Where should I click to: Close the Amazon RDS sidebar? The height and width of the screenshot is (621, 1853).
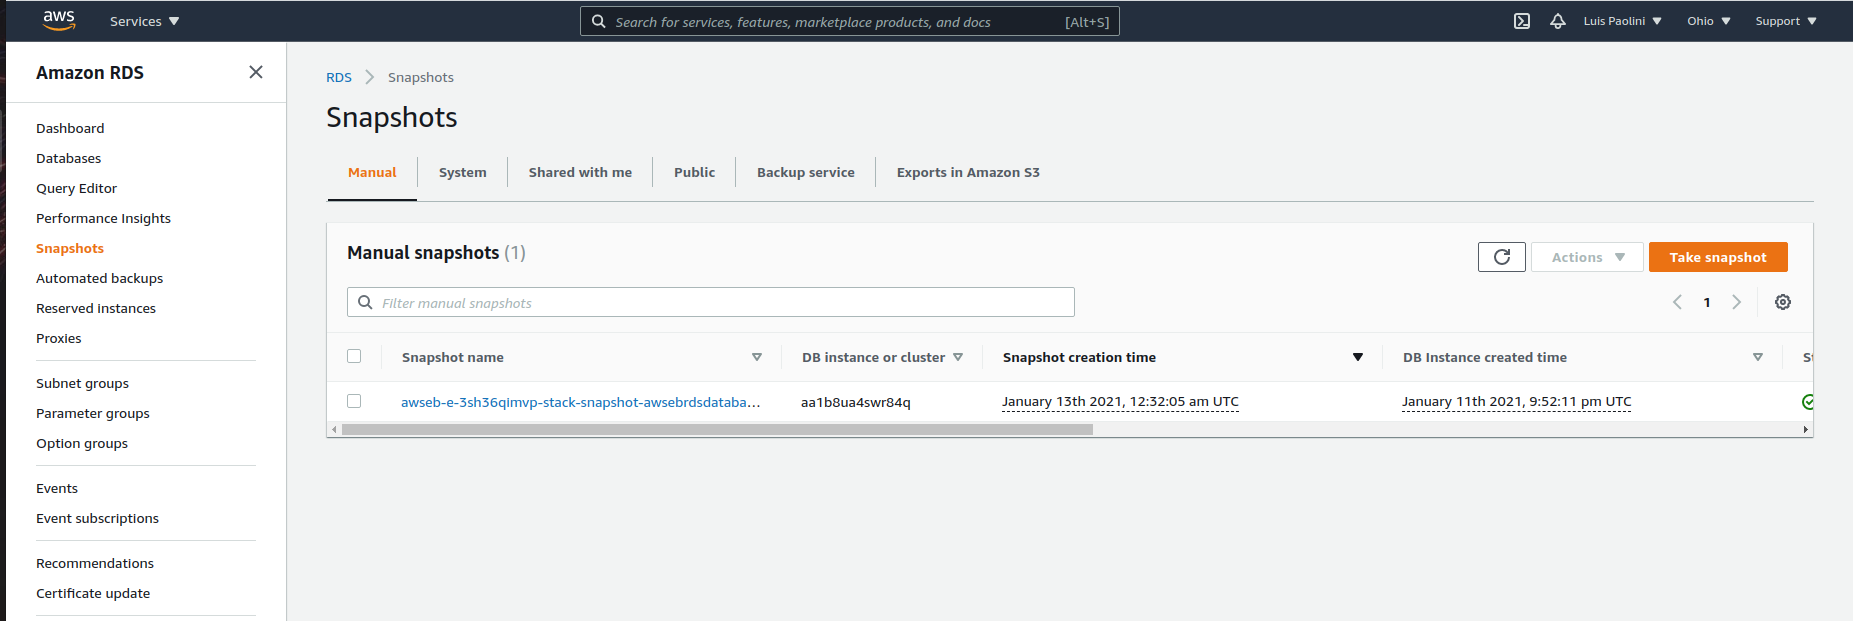click(256, 72)
